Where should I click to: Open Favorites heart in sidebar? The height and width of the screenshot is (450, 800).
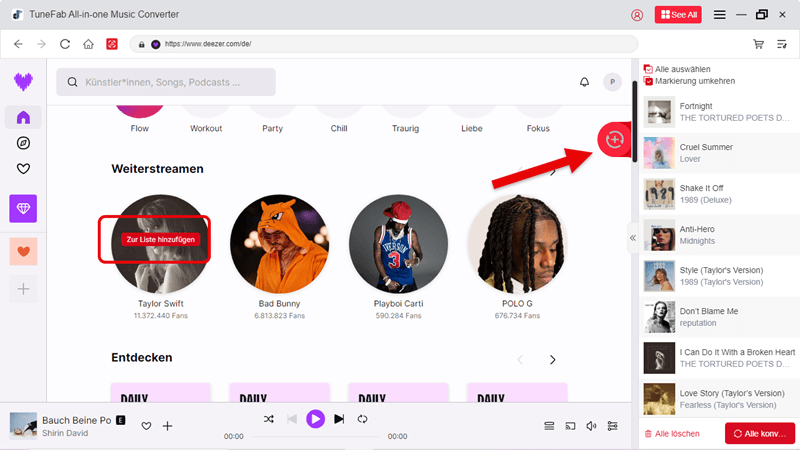tap(23, 169)
